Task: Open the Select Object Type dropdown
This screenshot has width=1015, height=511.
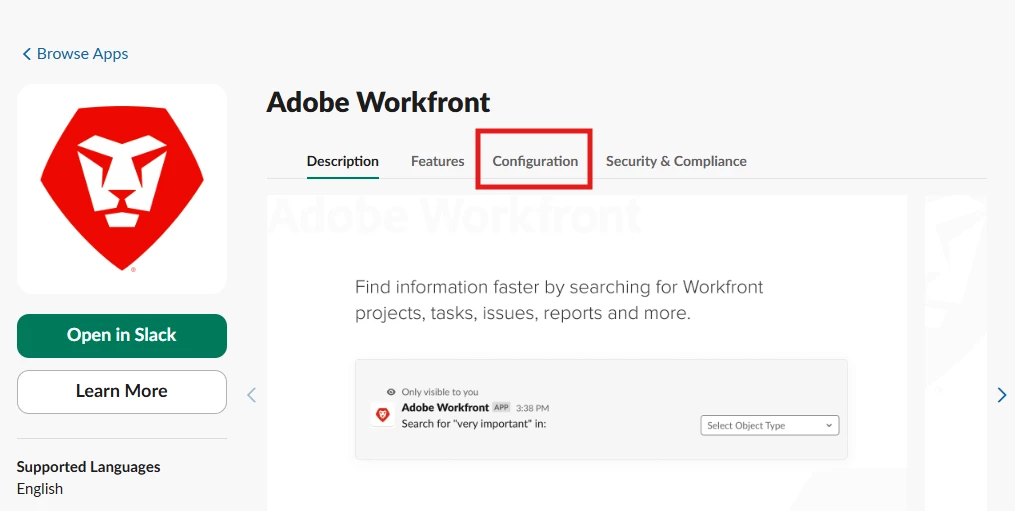Action: coord(770,426)
